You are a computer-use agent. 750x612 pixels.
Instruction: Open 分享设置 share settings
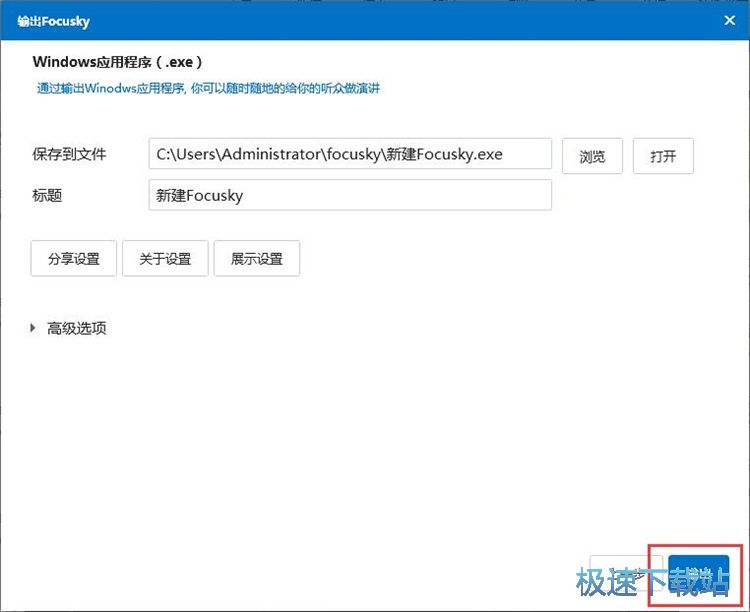tap(74, 258)
